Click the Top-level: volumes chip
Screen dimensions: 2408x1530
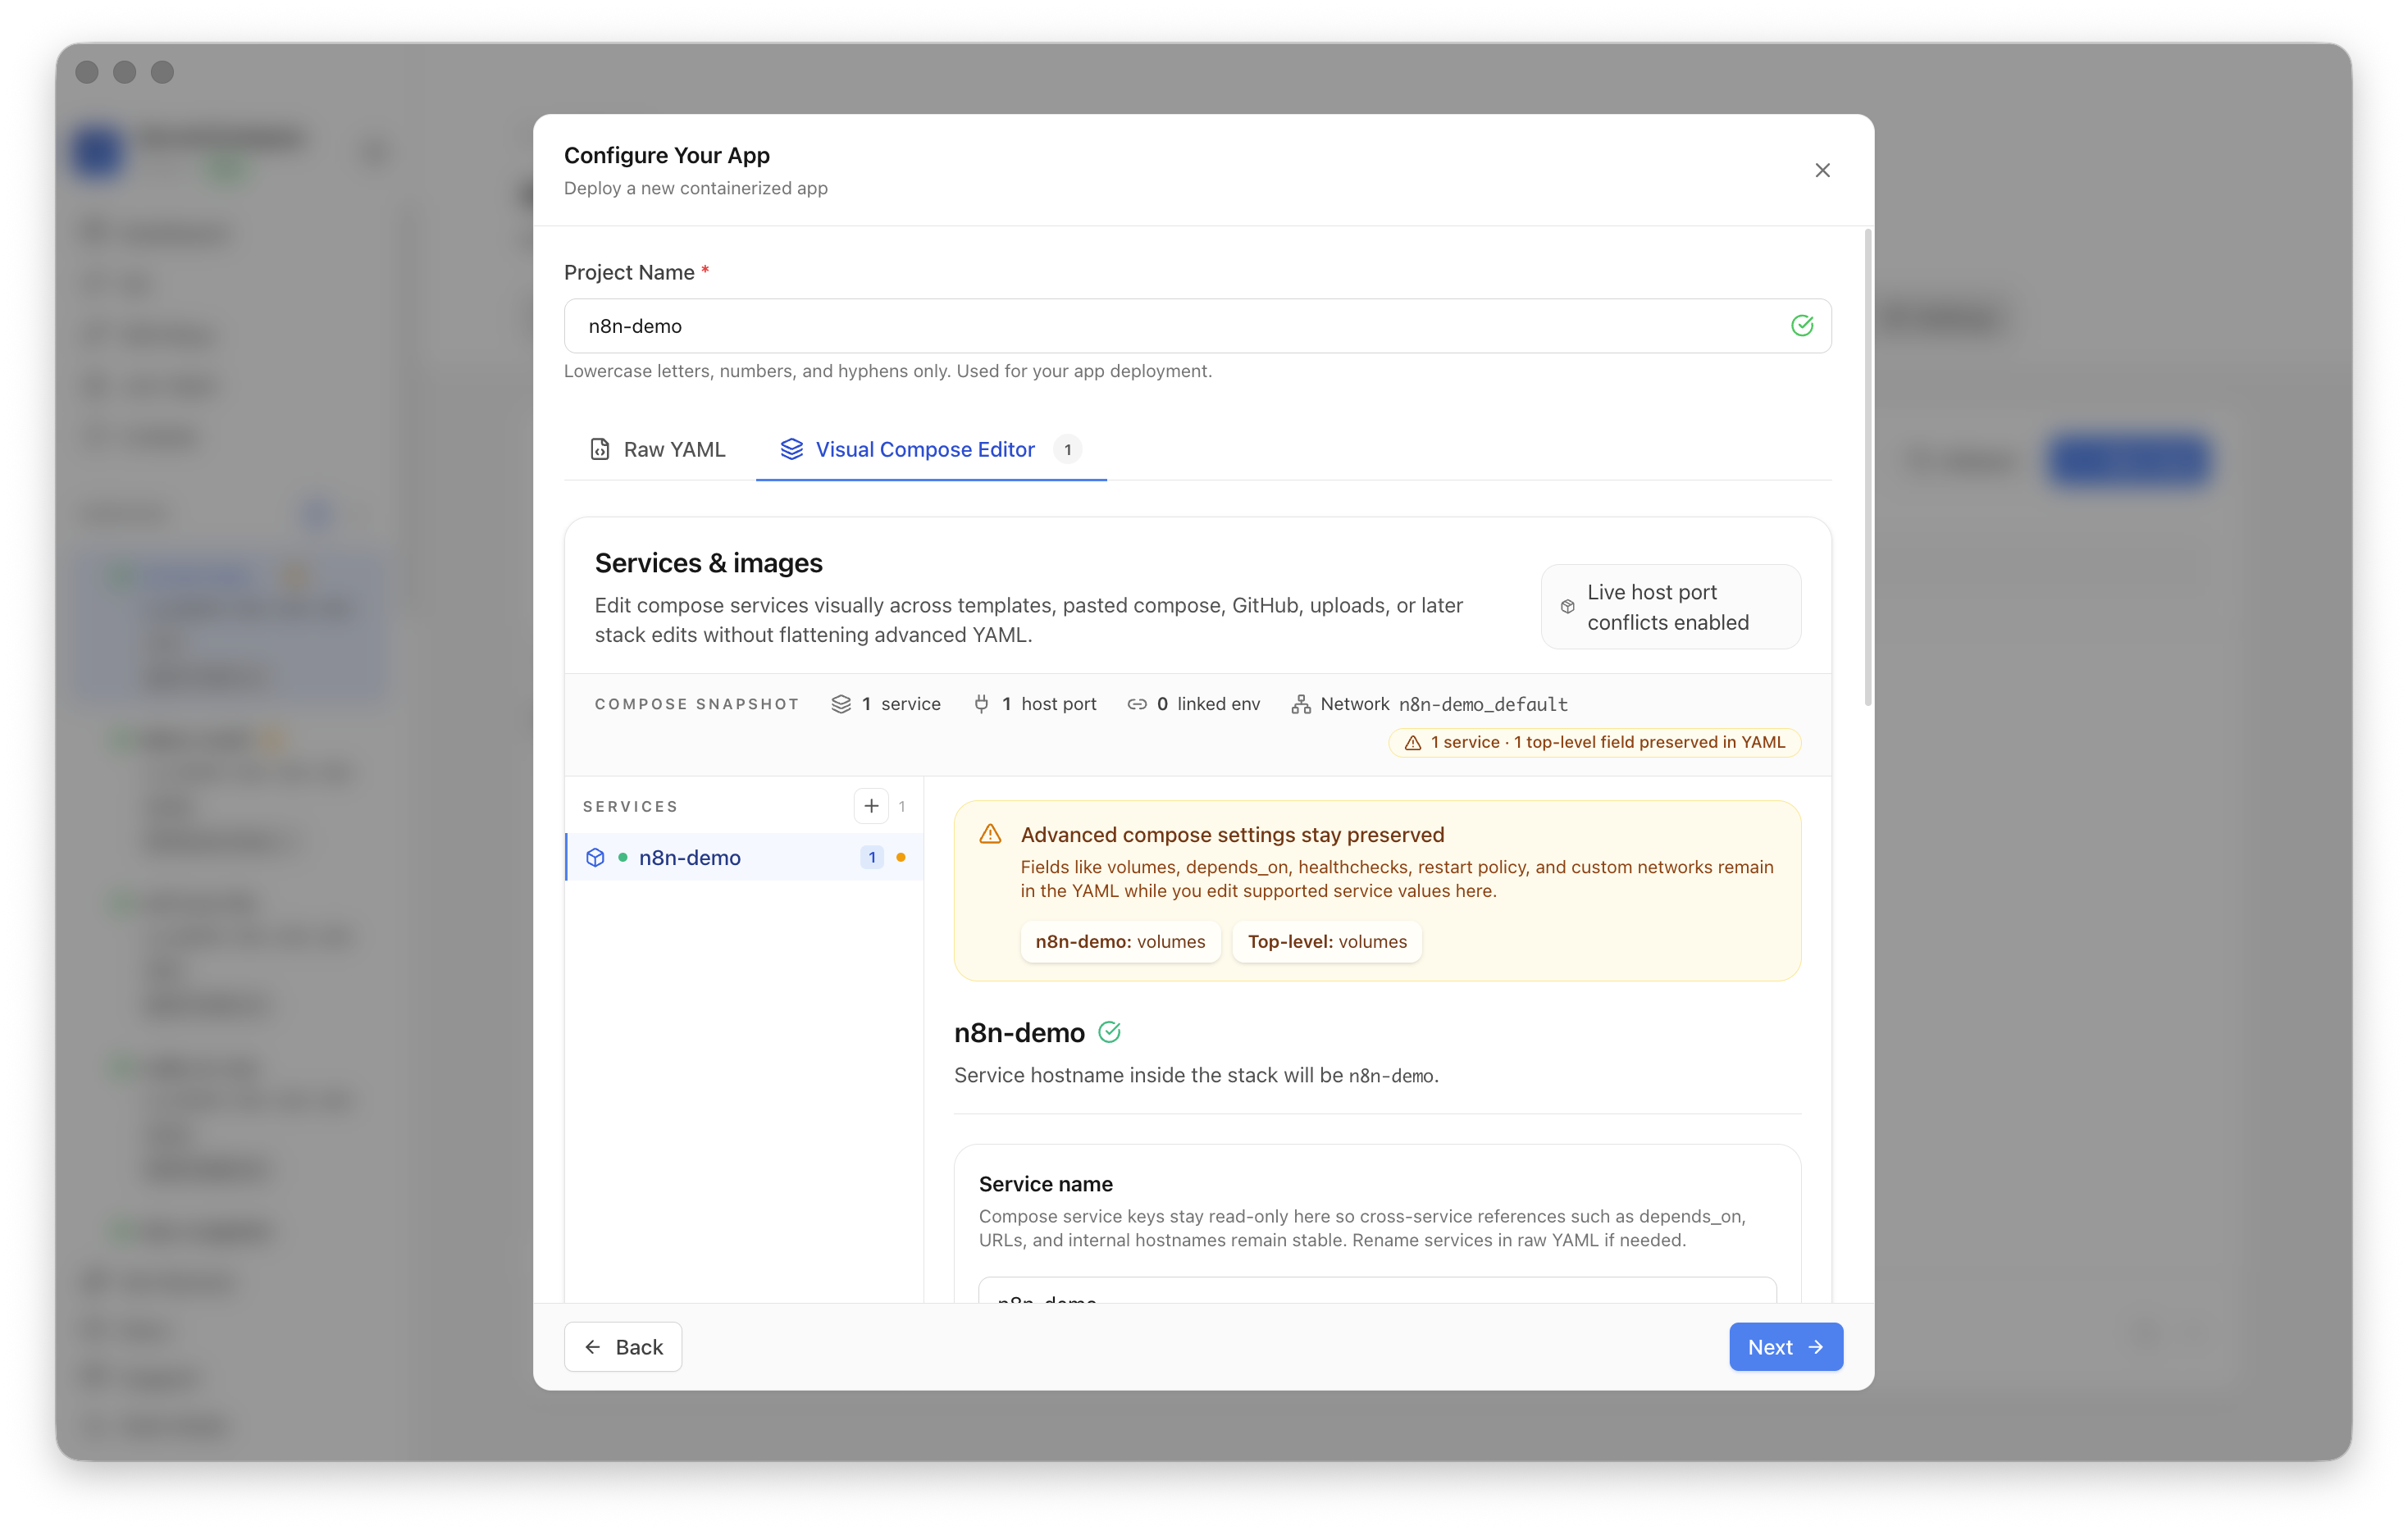(x=1327, y=941)
